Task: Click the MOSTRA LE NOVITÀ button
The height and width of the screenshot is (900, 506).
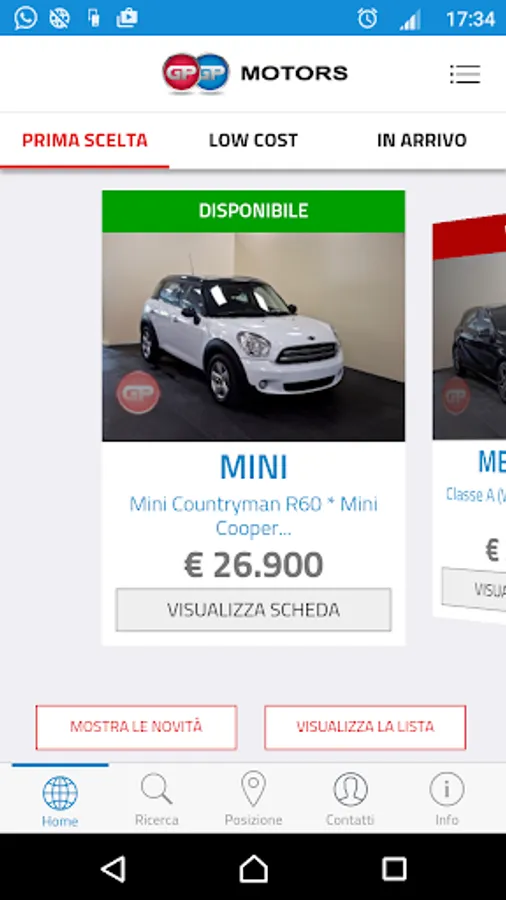Action: (137, 727)
